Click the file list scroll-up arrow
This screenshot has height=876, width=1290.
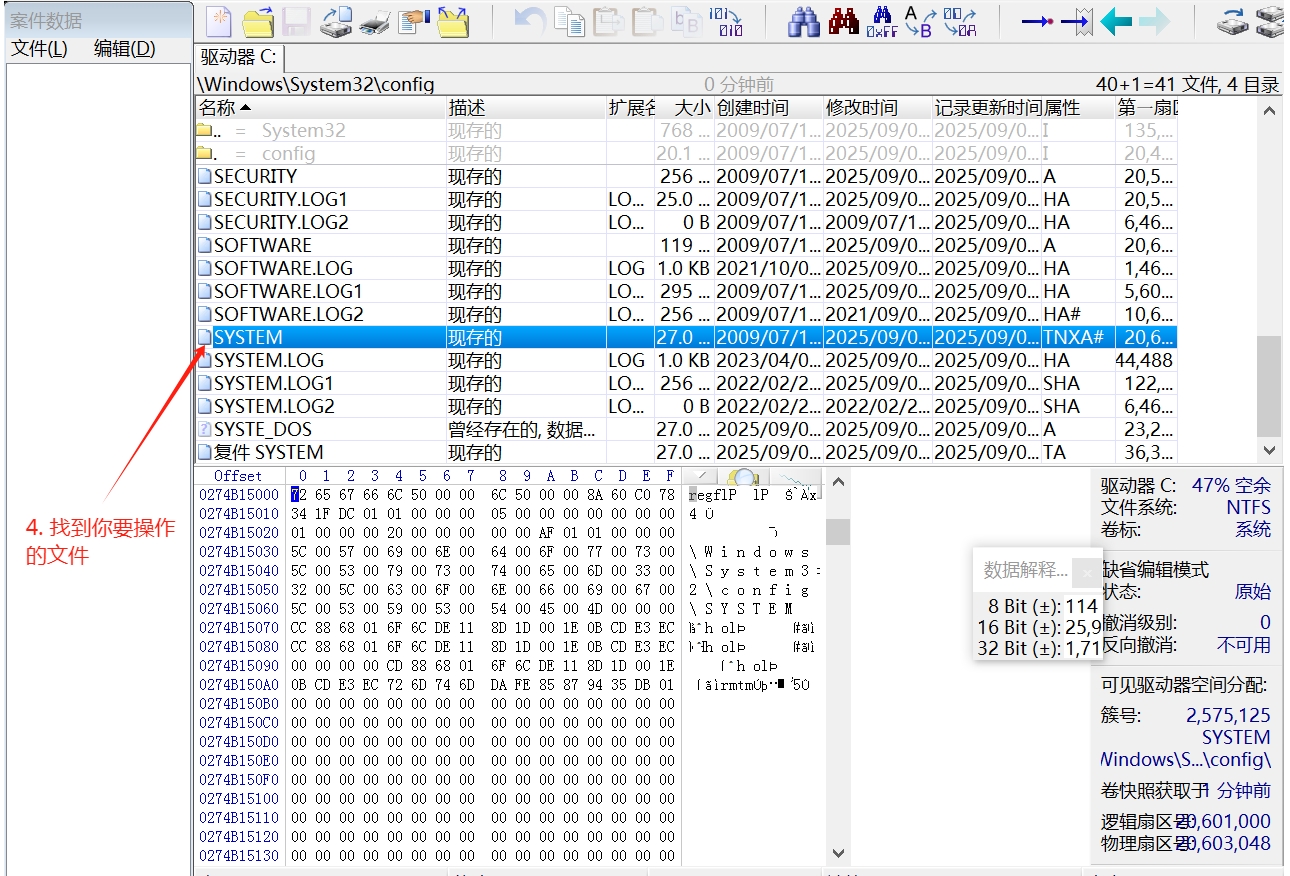click(x=1270, y=111)
